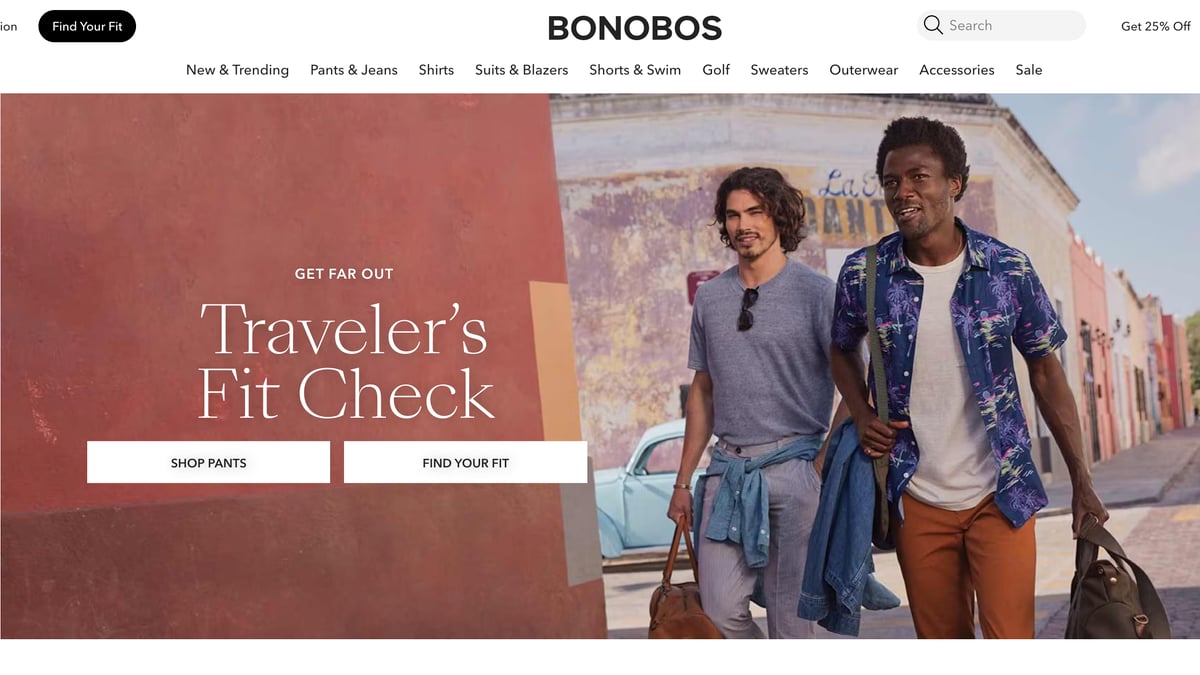
Task: Click the GET FAR OUT banner text
Action: (344, 274)
